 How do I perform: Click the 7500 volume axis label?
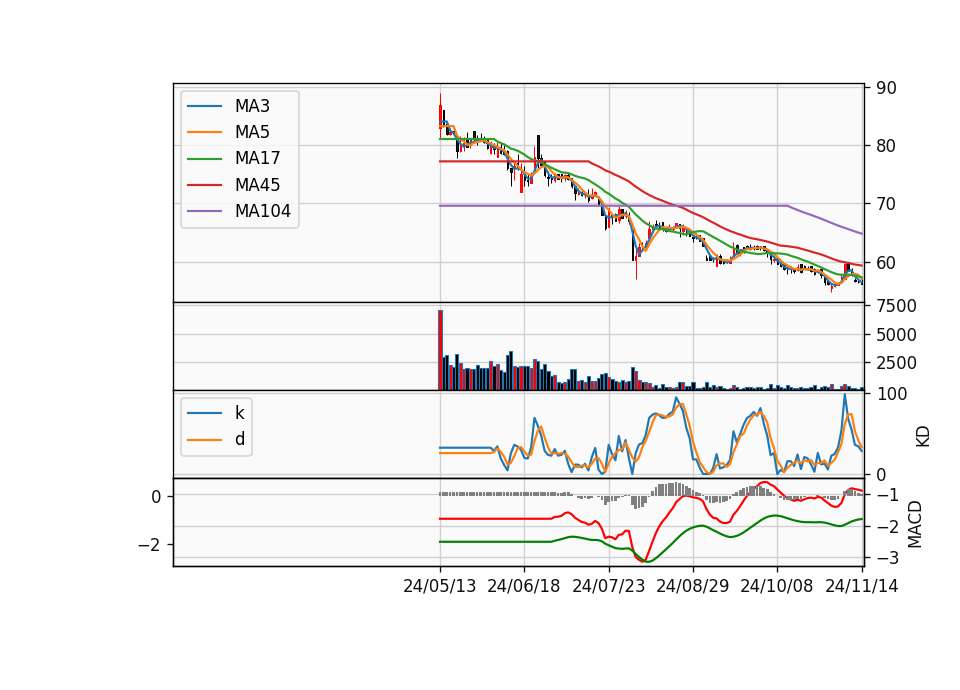pyautogui.click(x=896, y=306)
